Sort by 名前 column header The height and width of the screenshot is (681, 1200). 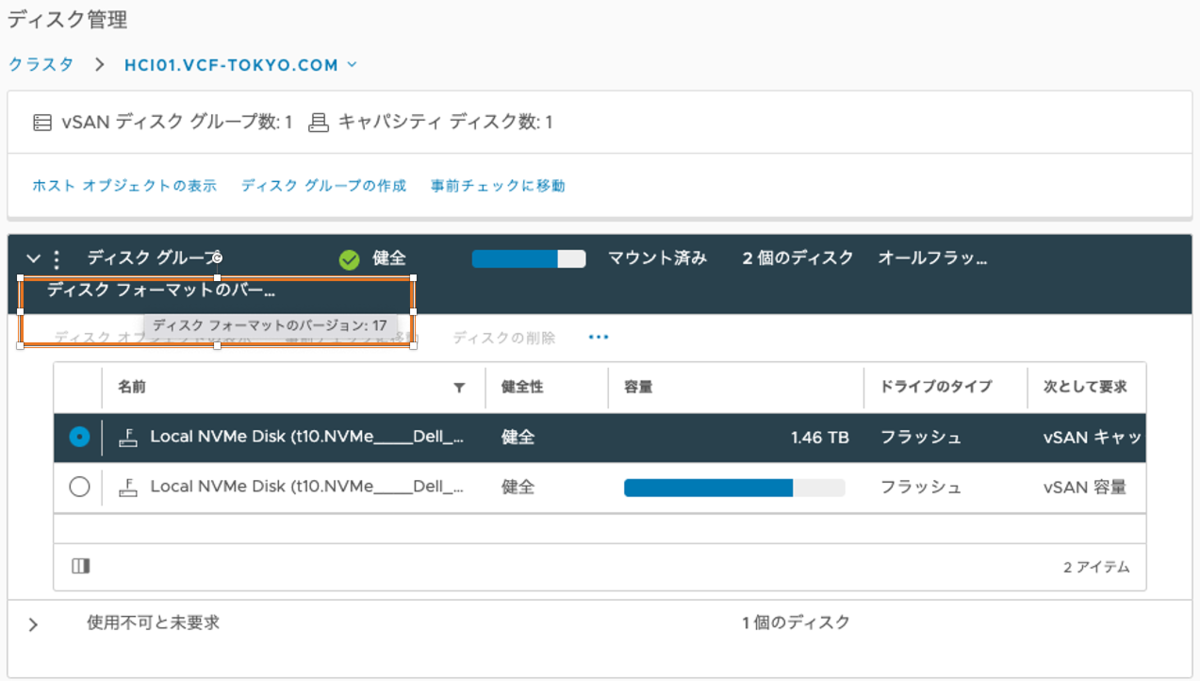pyautogui.click(x=131, y=386)
